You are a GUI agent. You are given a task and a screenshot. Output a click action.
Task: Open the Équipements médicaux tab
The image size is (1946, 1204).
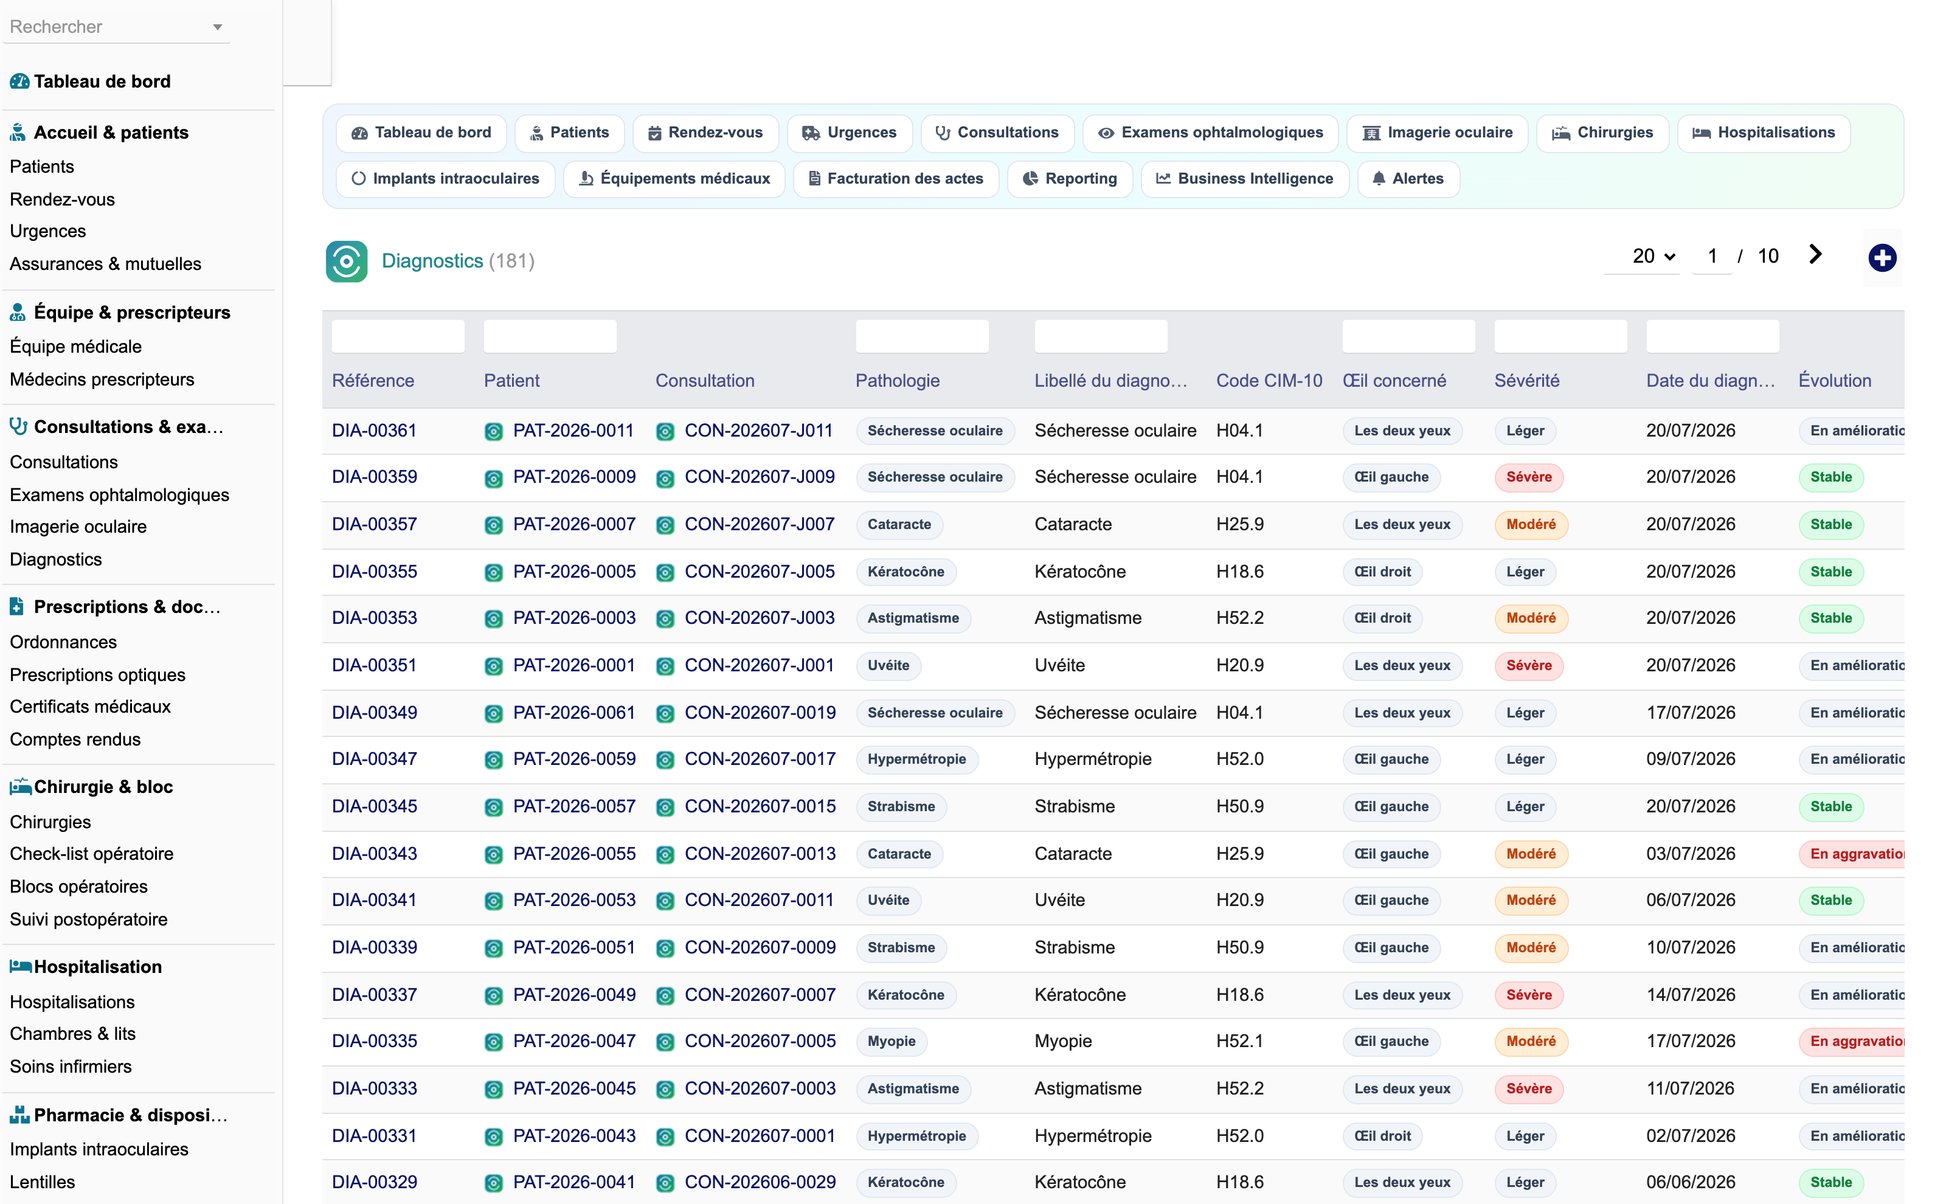pos(674,178)
